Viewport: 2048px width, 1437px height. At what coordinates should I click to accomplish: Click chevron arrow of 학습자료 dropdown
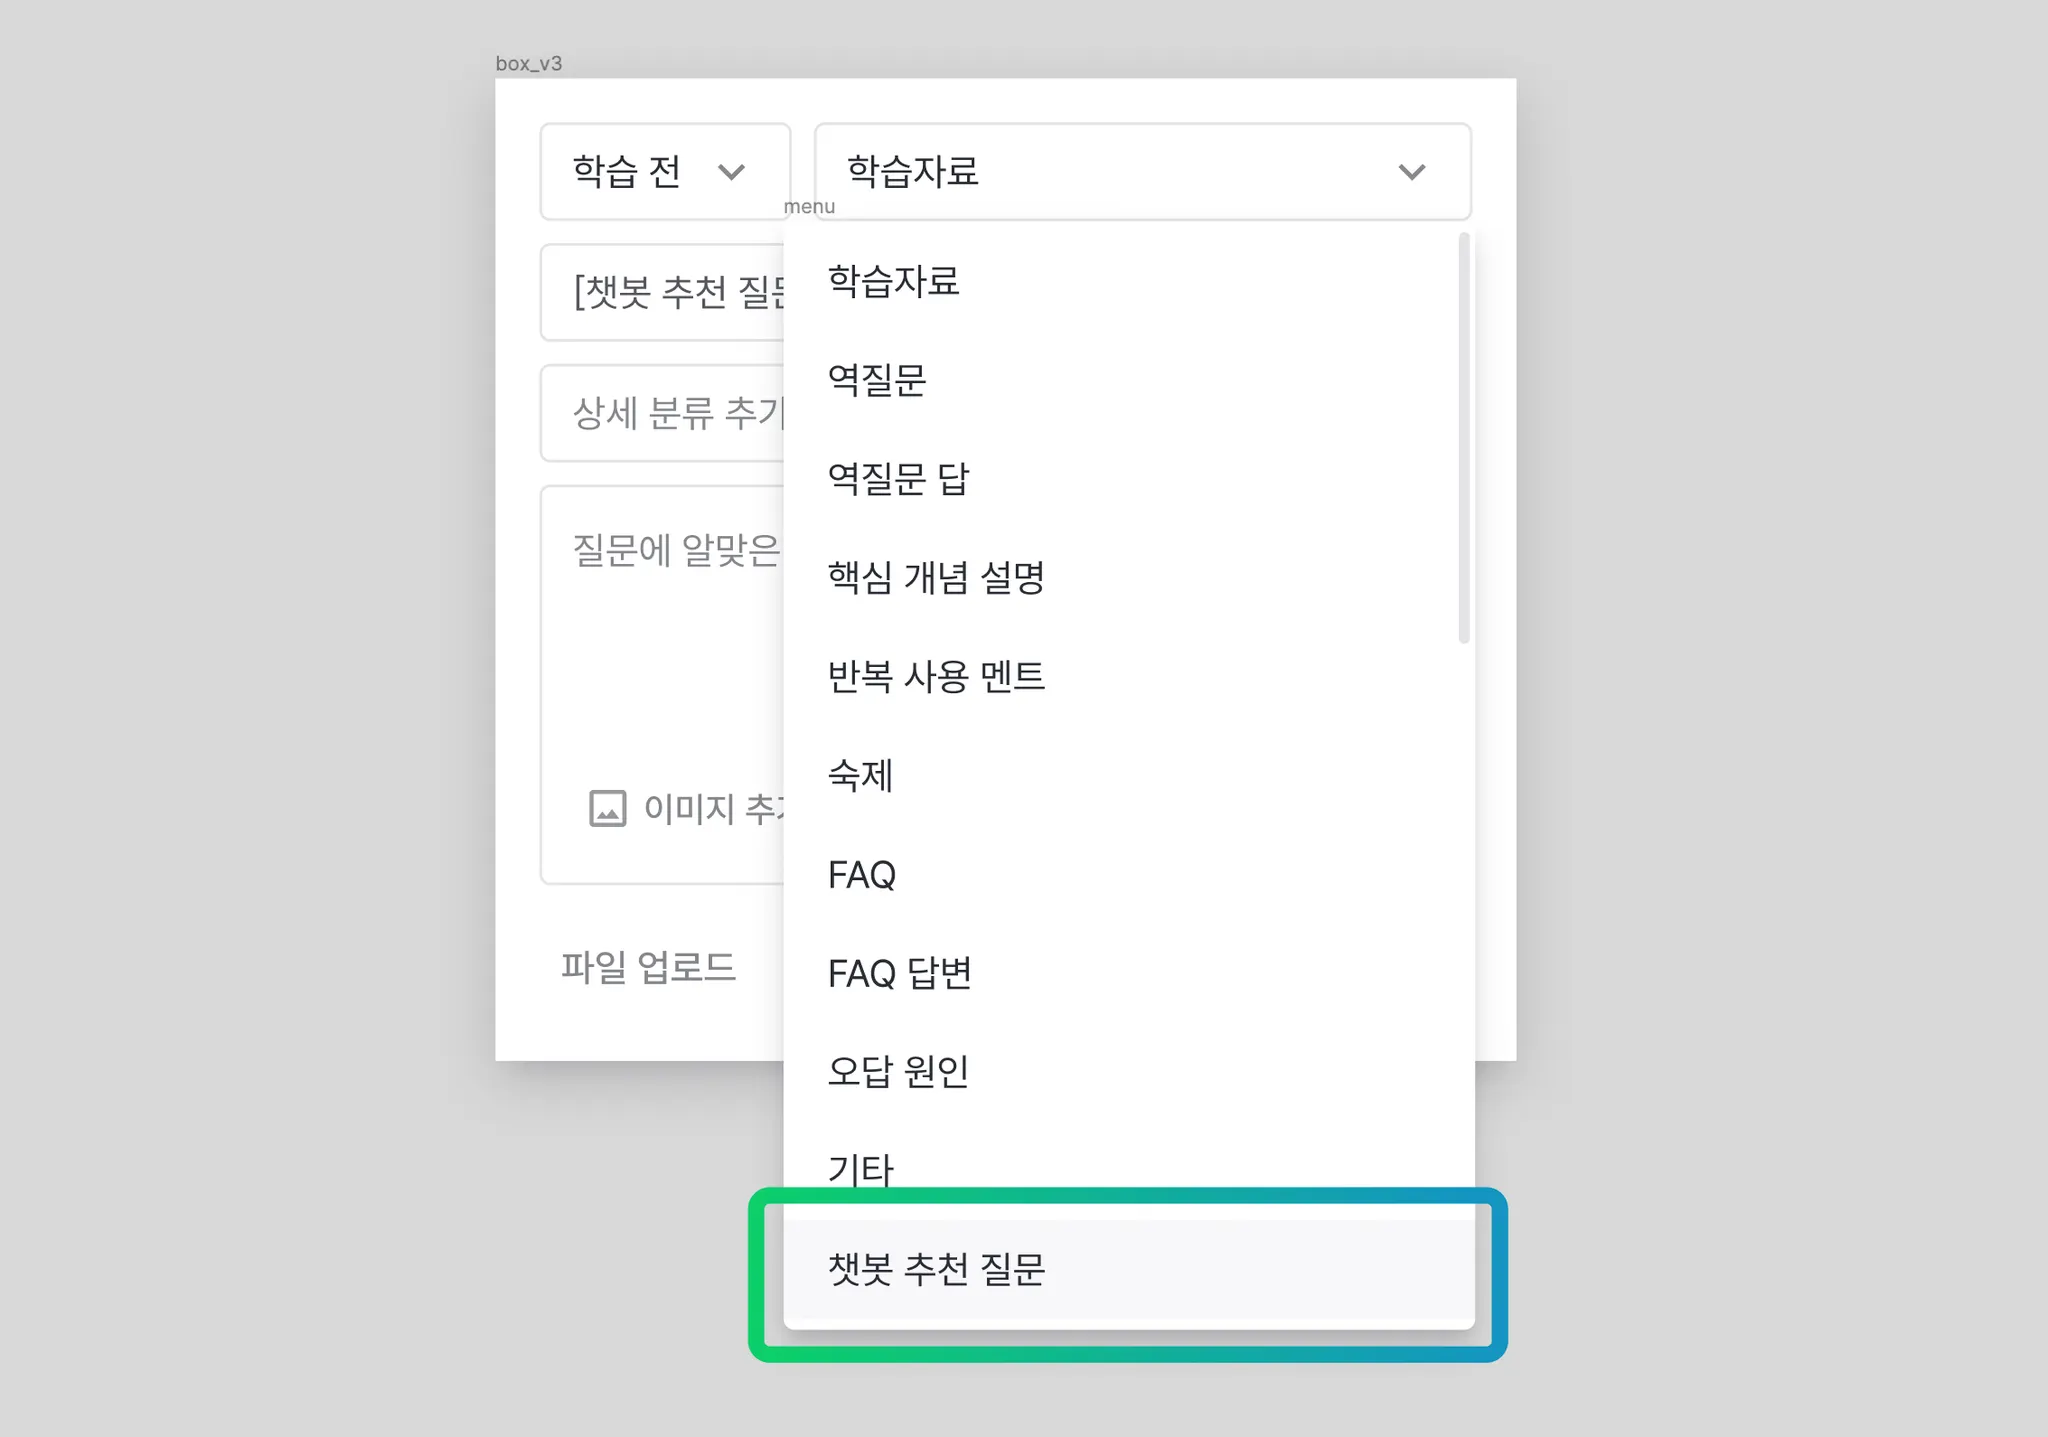click(1411, 172)
